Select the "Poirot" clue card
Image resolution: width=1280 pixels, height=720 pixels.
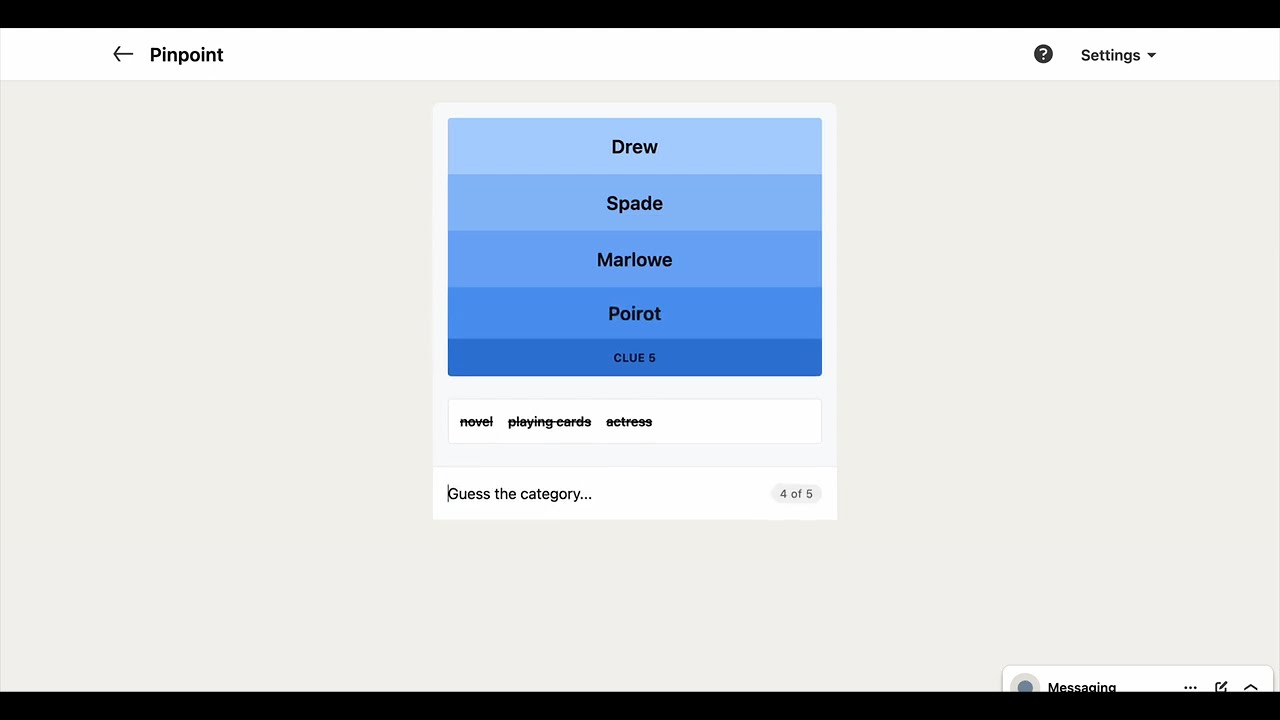pos(634,314)
